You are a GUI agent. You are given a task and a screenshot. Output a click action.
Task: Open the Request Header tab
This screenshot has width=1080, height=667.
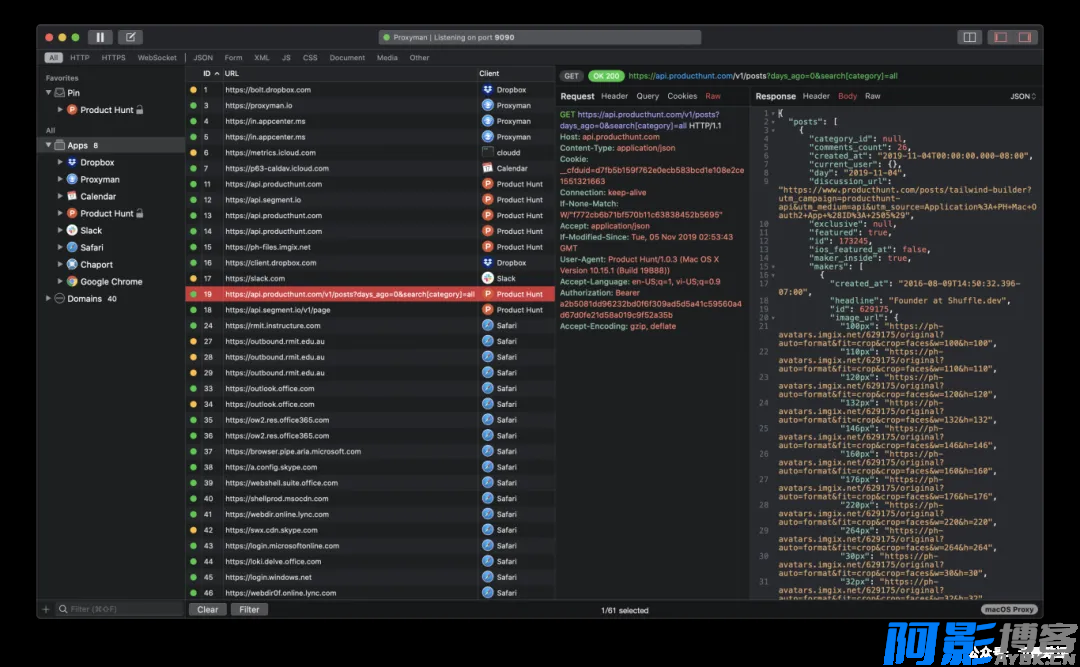pos(614,96)
